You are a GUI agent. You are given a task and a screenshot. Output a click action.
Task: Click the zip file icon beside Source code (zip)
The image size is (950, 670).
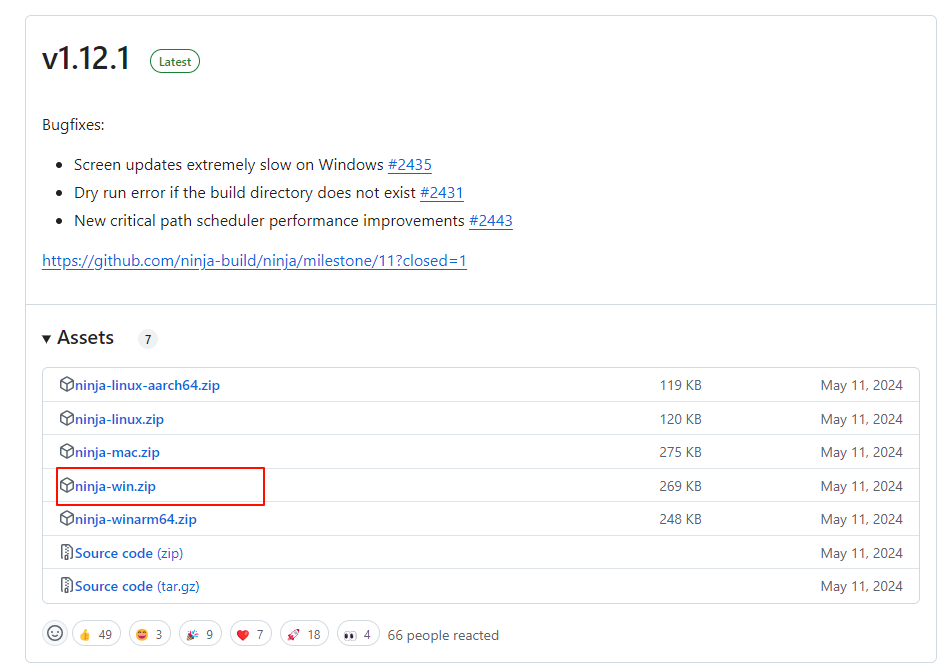tap(67, 553)
